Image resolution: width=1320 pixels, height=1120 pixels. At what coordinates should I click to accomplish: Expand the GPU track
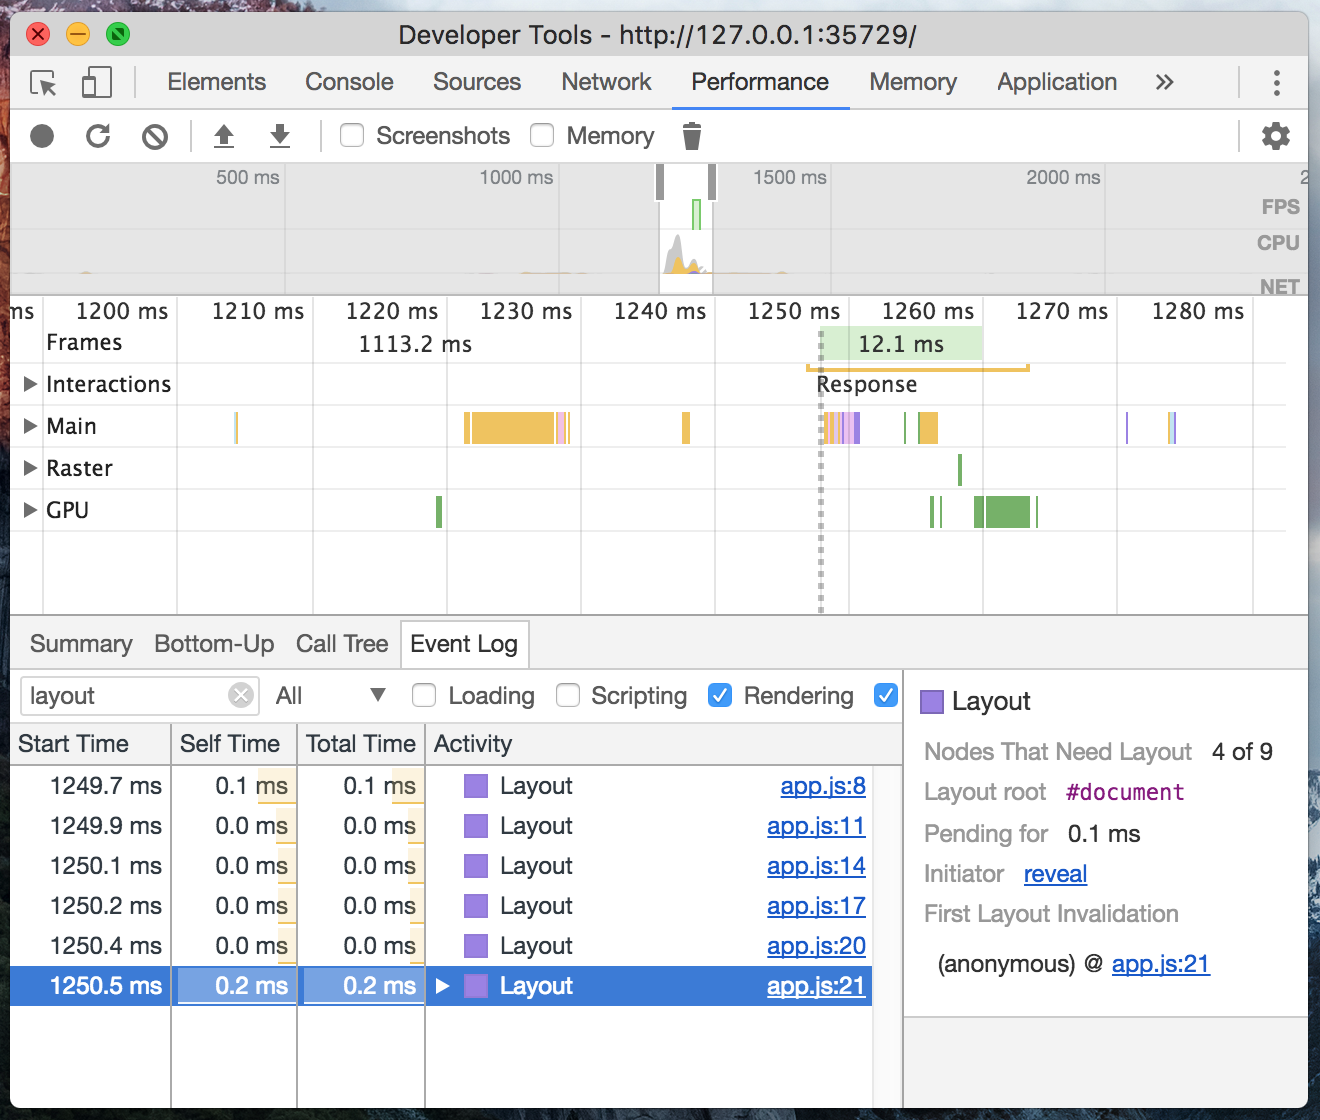pos(30,510)
